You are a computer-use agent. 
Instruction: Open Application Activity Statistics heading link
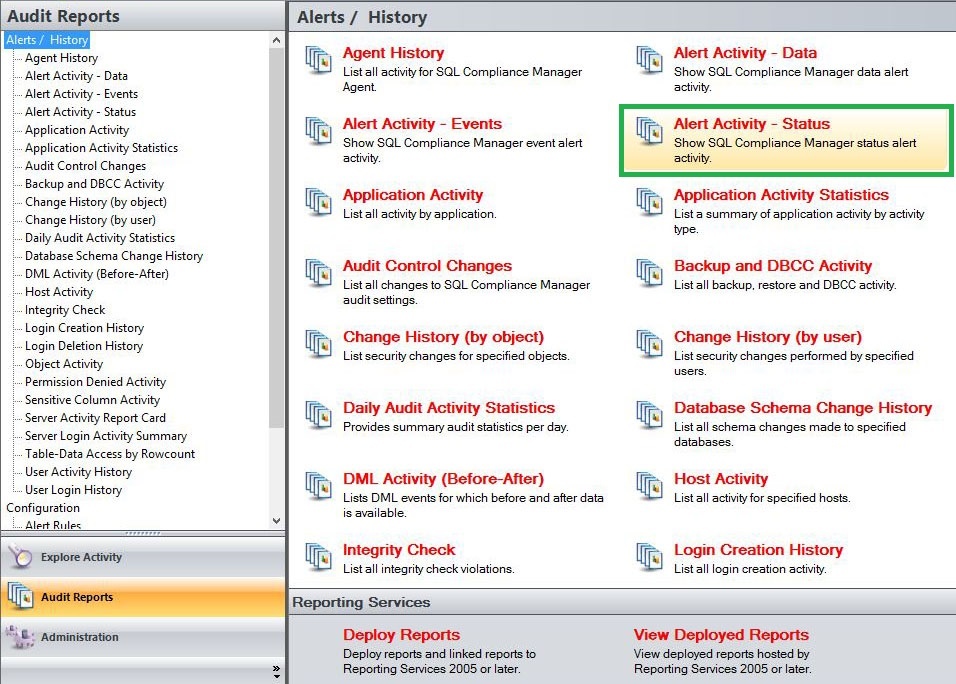point(781,195)
